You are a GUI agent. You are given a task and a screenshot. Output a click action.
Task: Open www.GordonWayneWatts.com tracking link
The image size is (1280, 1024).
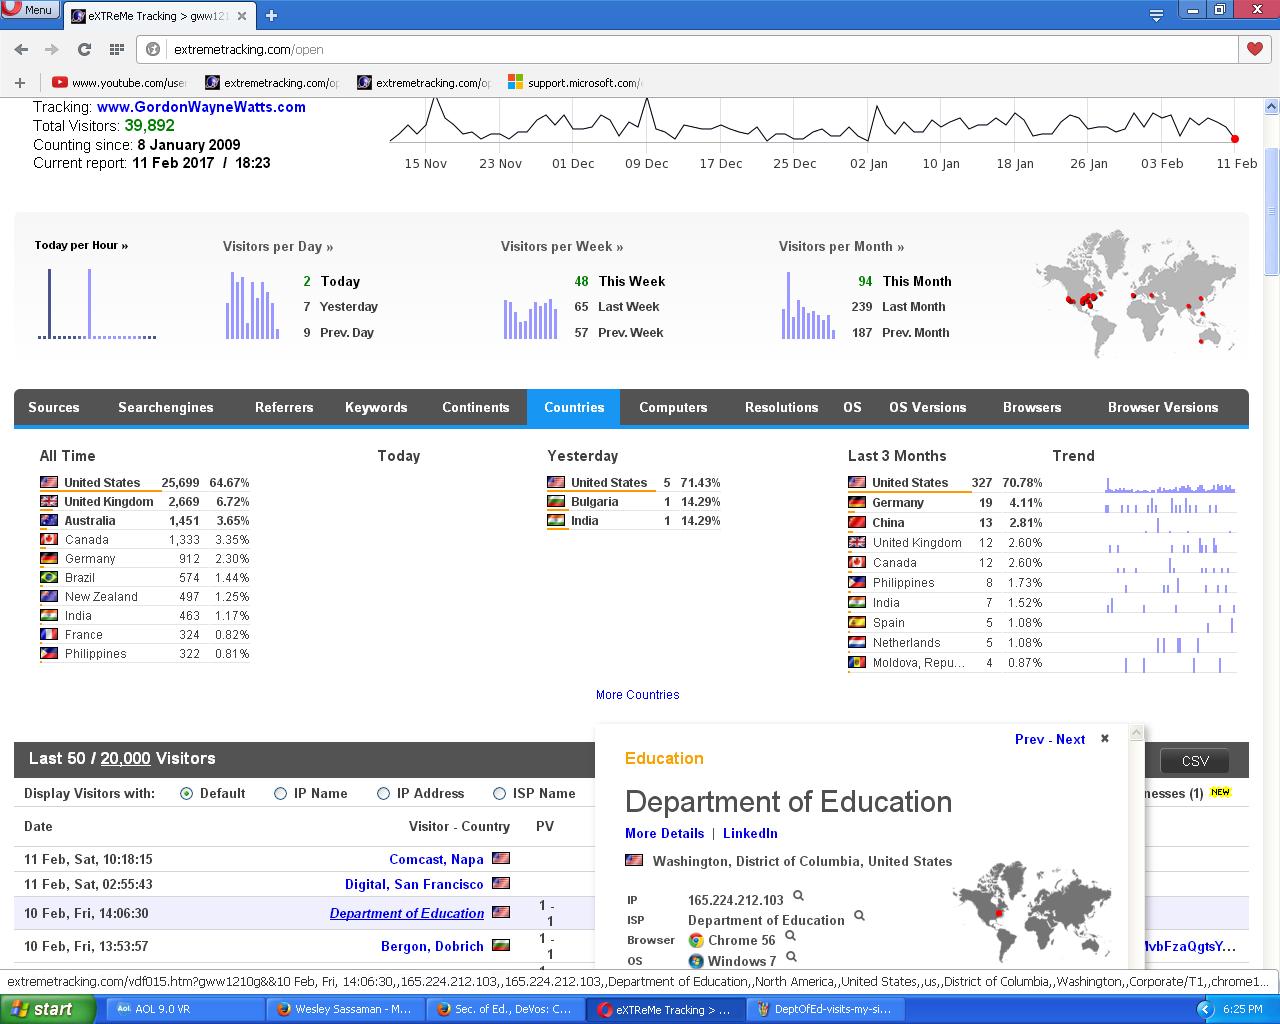(x=201, y=107)
